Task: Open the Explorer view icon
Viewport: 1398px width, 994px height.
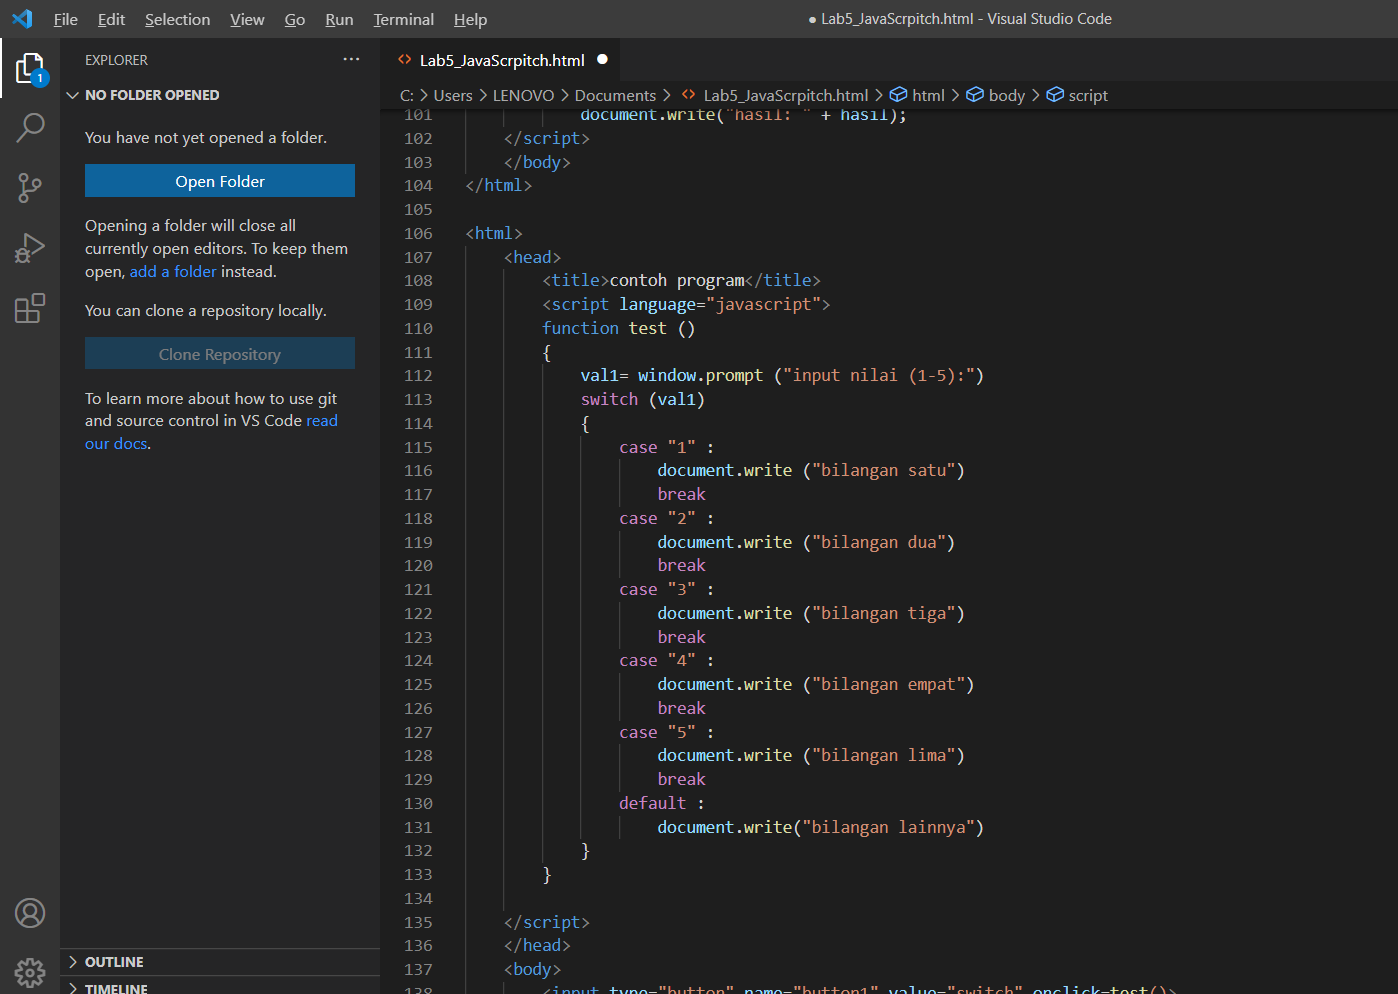Action: coord(30,68)
